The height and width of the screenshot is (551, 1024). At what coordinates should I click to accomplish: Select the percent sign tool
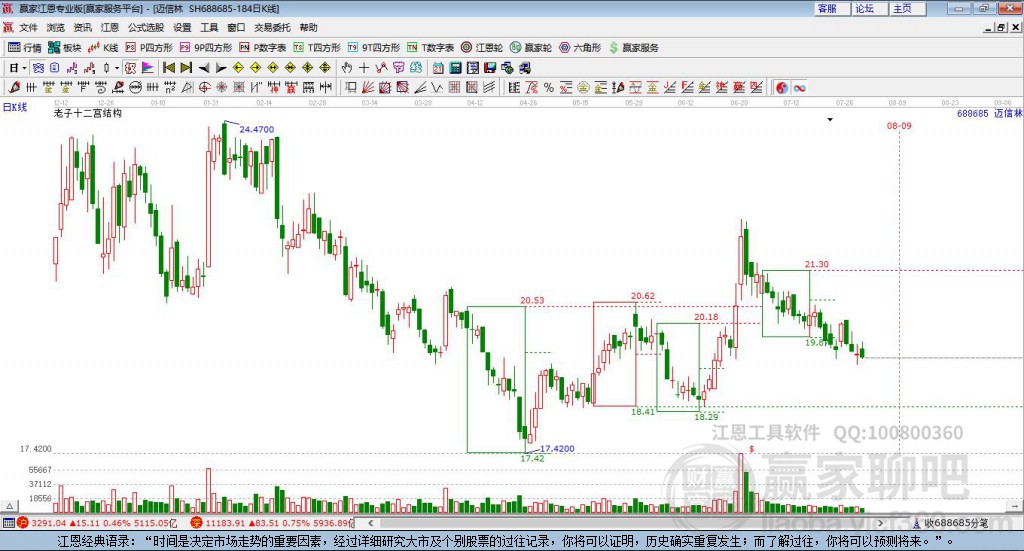[x=549, y=87]
